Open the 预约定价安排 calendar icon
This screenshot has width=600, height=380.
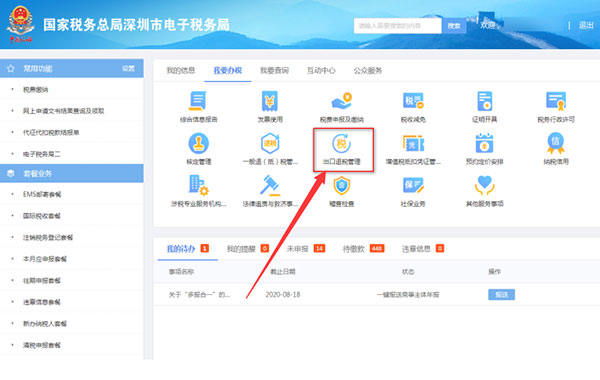pyautogui.click(x=484, y=144)
